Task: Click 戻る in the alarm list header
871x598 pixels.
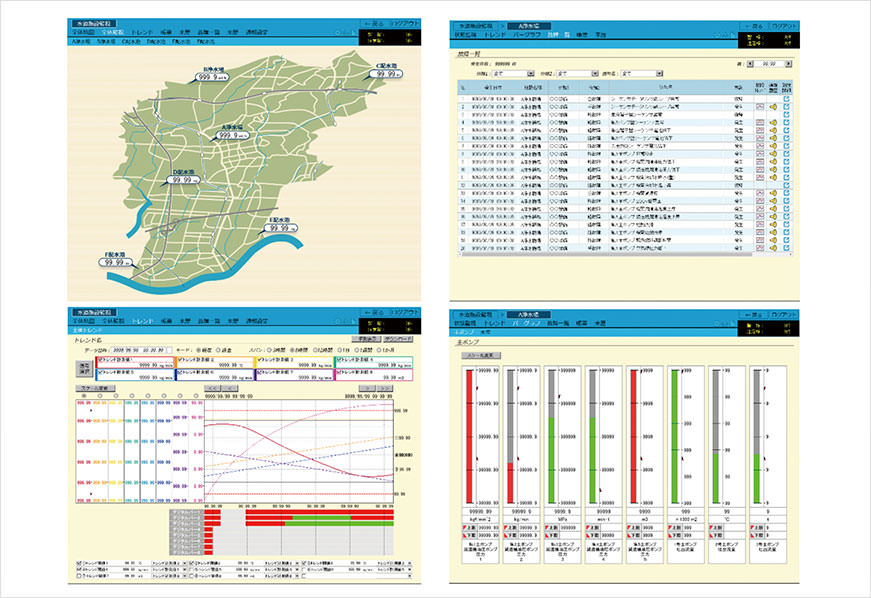Action: coord(753,26)
